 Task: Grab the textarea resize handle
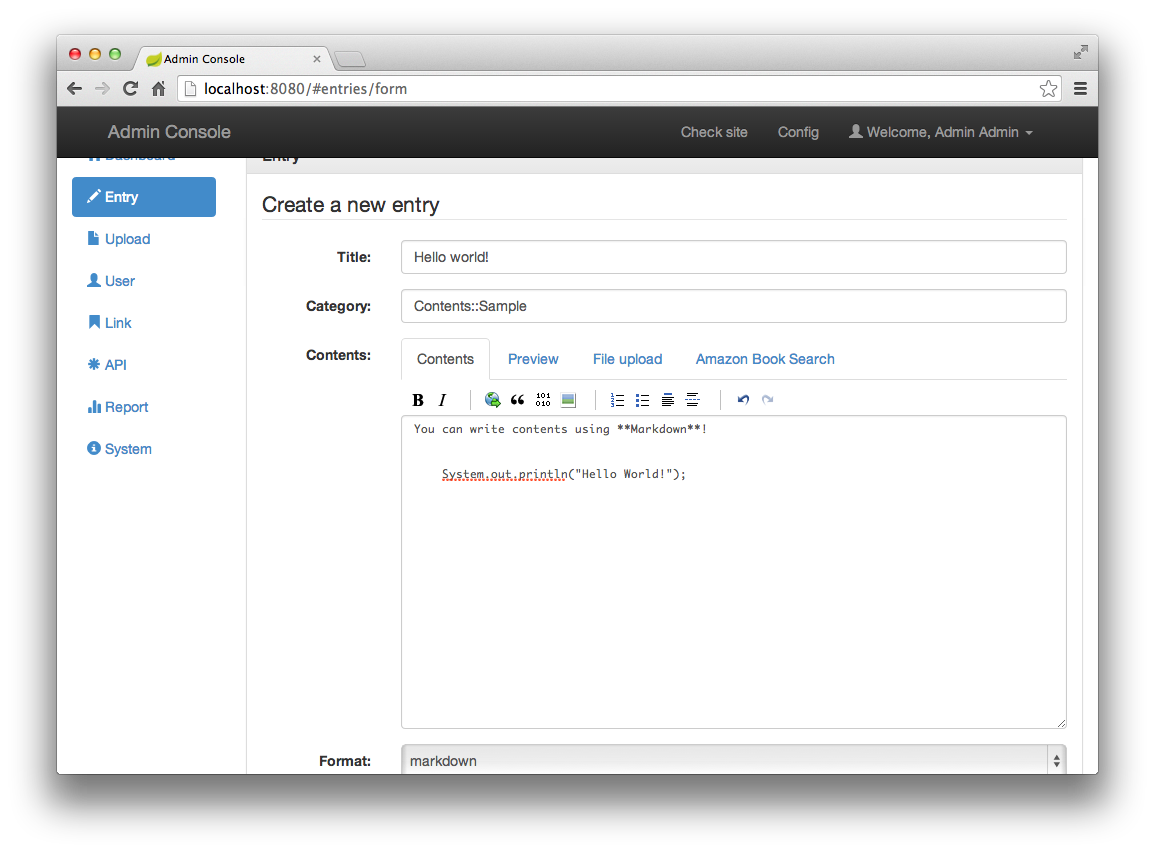tap(1061, 723)
